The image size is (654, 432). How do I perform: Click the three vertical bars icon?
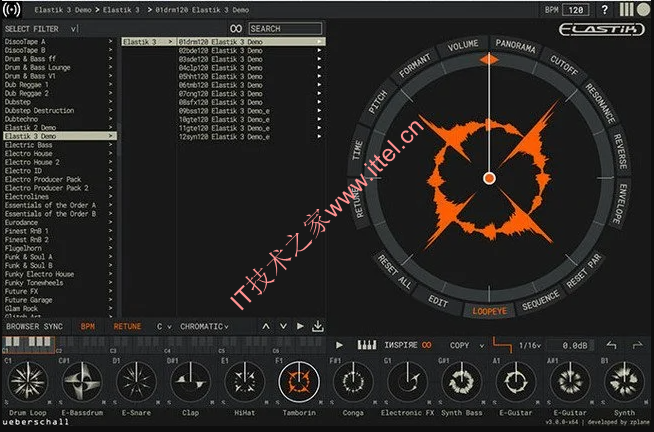(626, 9)
